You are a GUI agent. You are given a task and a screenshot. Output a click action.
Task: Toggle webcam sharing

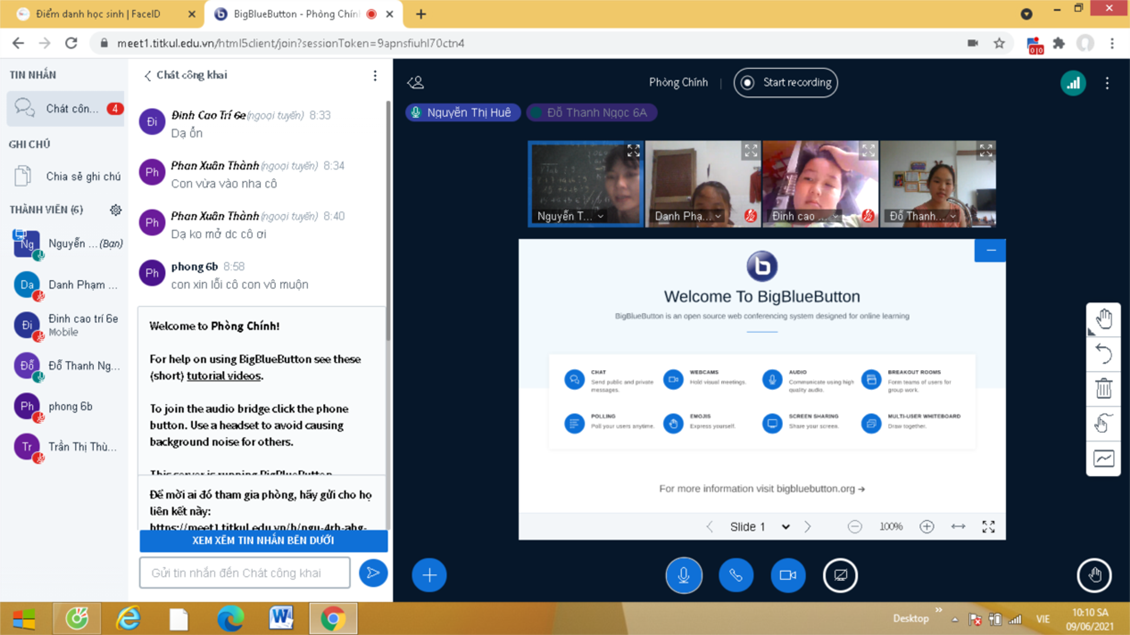788,575
